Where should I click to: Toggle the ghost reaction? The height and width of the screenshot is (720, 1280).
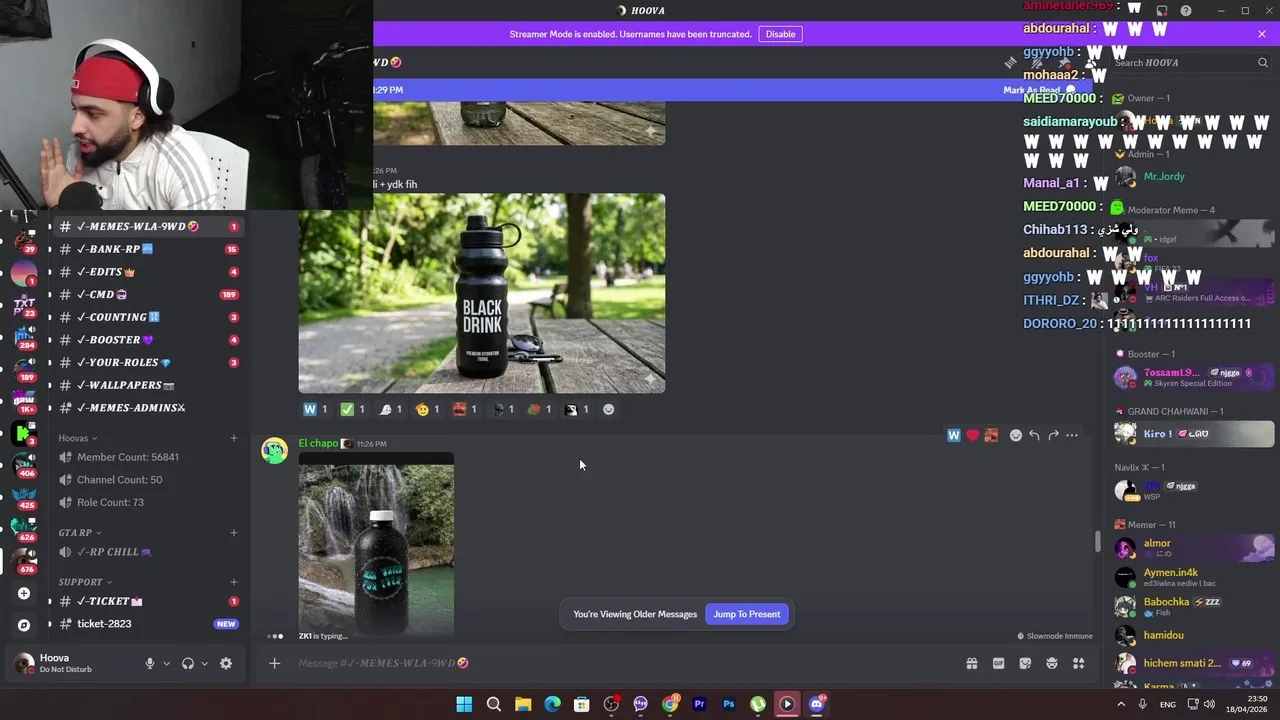[391, 409]
